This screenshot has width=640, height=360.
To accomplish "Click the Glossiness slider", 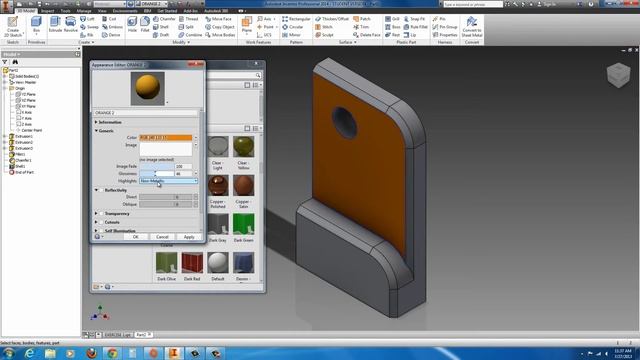I will 156,173.
